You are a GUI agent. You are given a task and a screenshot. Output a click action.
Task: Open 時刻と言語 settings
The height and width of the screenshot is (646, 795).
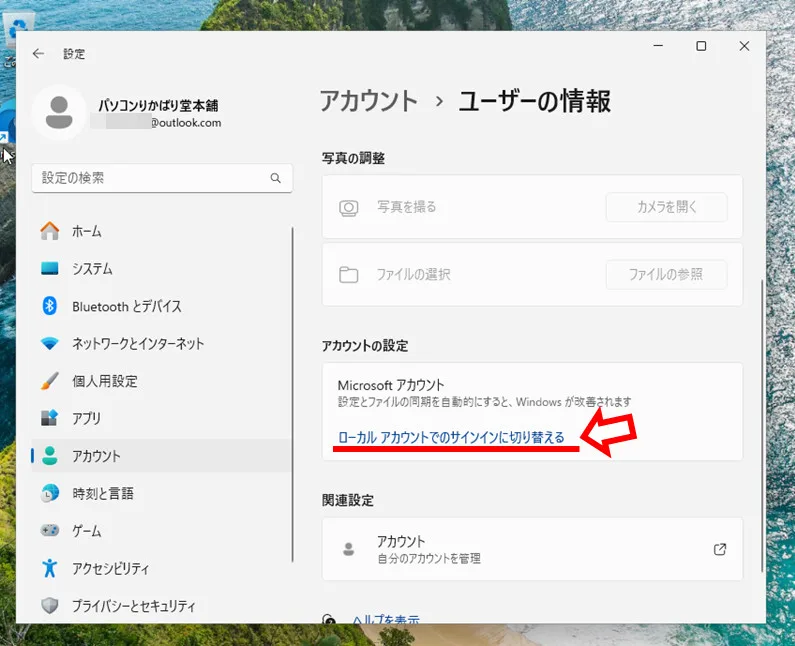click(x=162, y=493)
